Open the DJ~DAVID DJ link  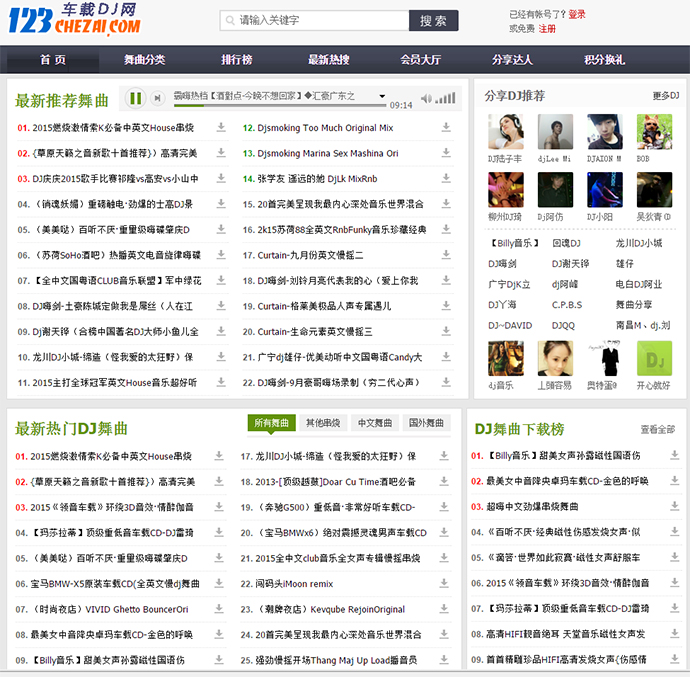510,325
